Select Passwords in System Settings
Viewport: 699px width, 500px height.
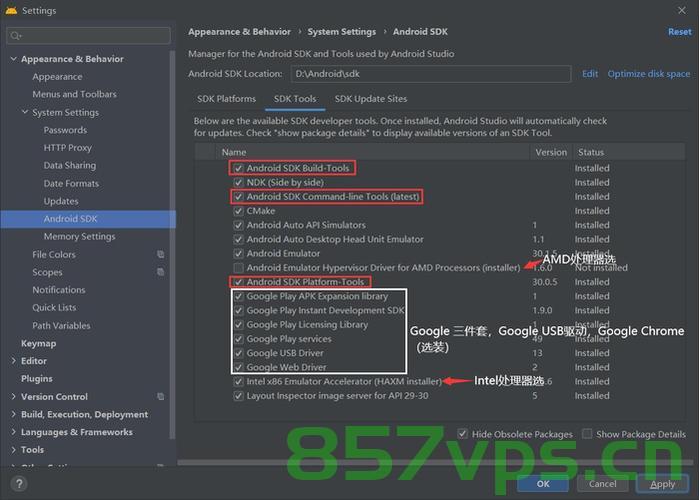click(65, 130)
